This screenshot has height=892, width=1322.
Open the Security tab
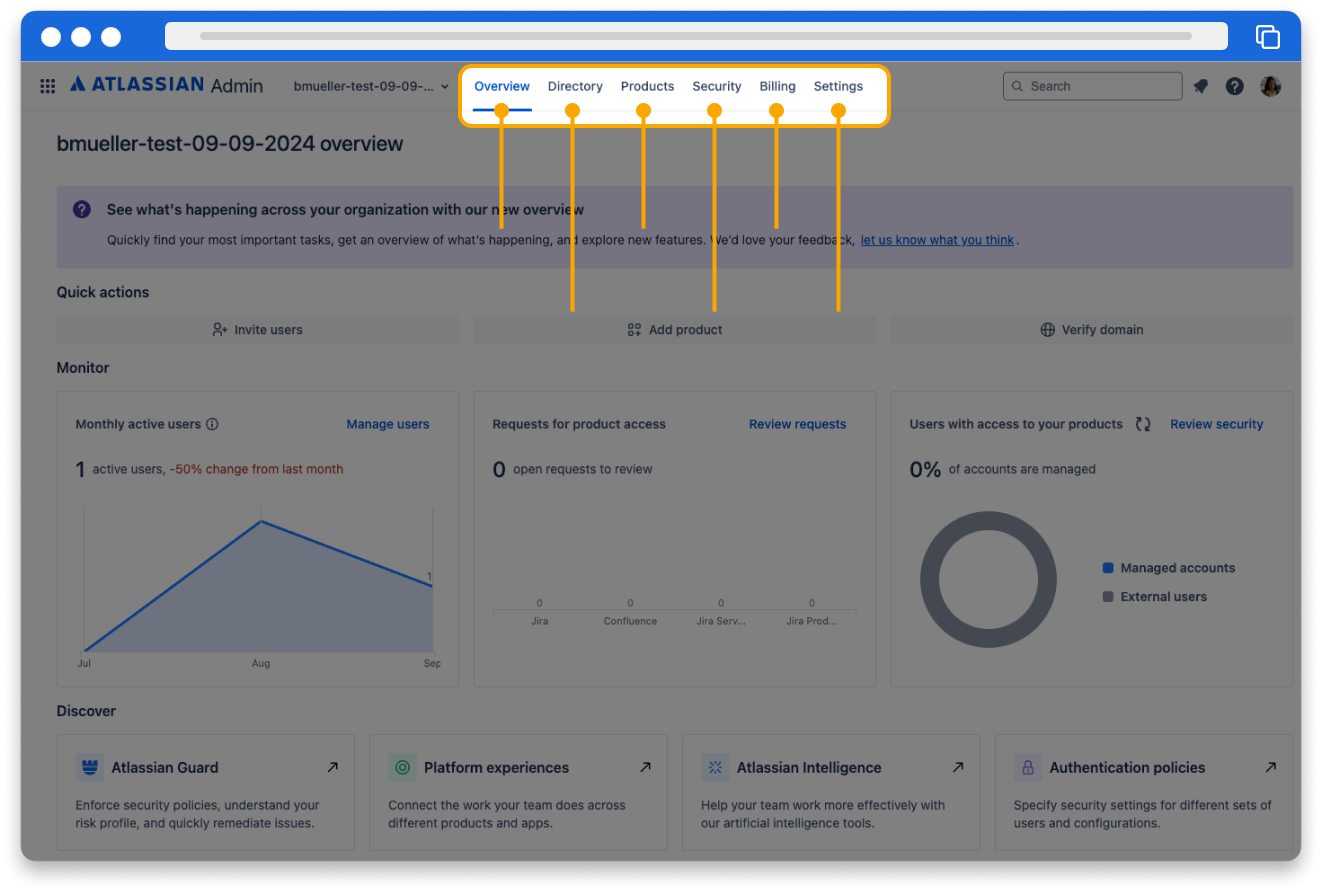pos(717,86)
